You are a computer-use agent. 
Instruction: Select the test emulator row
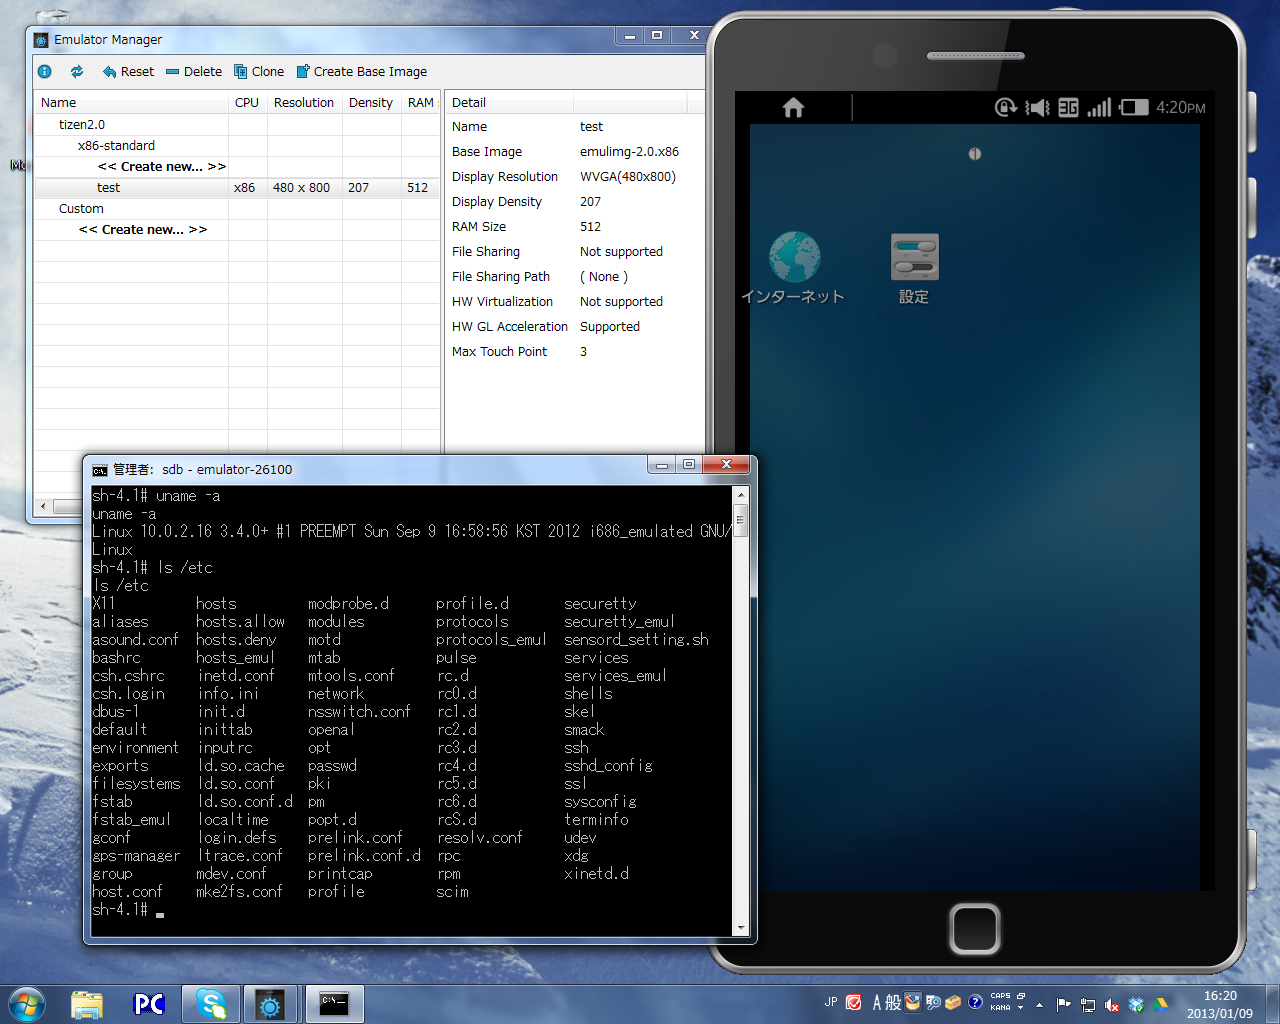(237, 187)
